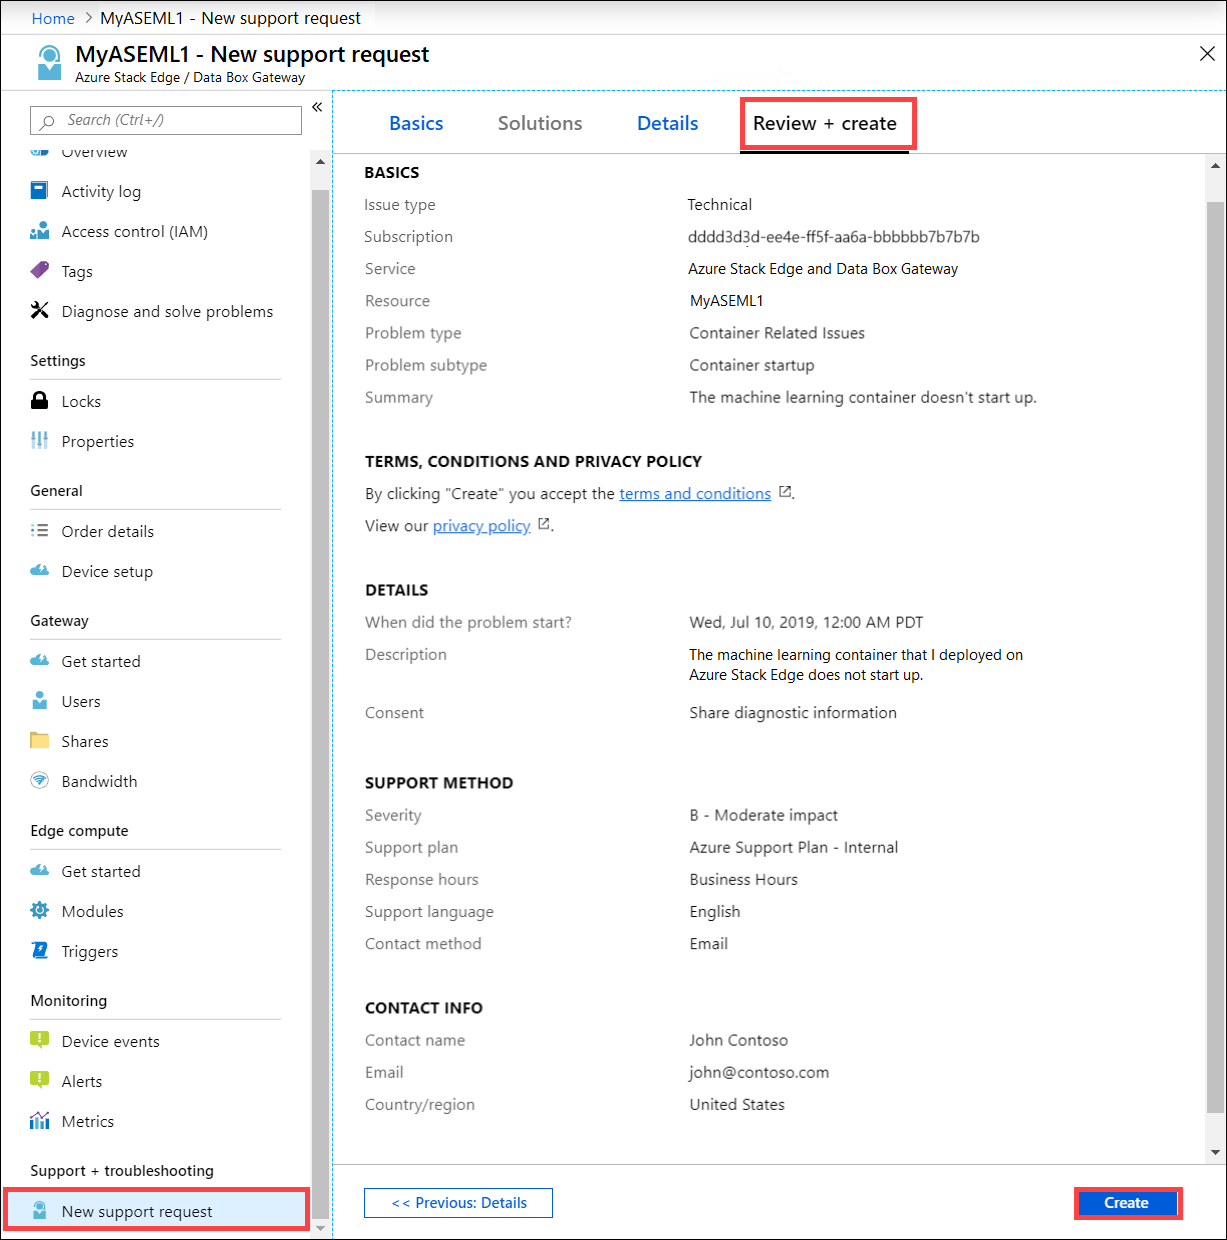Click the Diagnose and solve problems wrench icon

click(x=39, y=310)
